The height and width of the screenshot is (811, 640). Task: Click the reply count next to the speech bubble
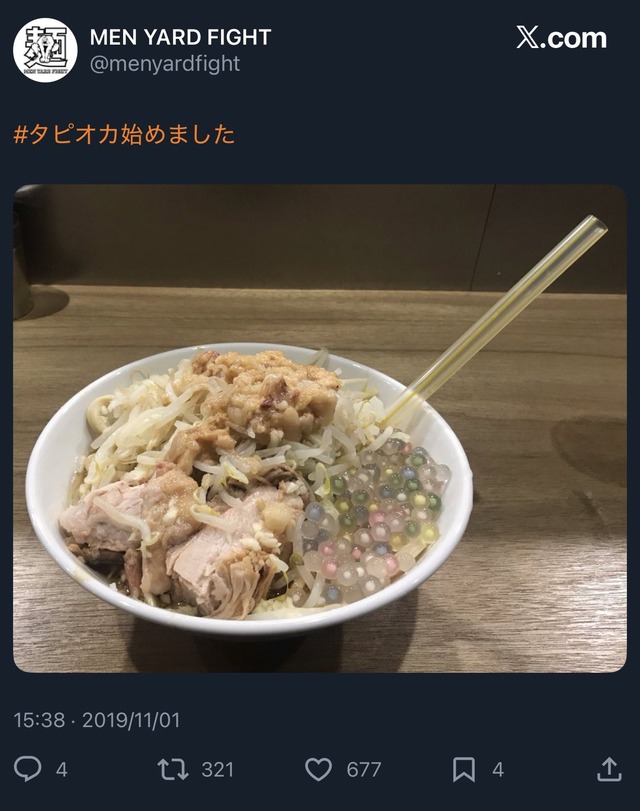click(x=62, y=770)
